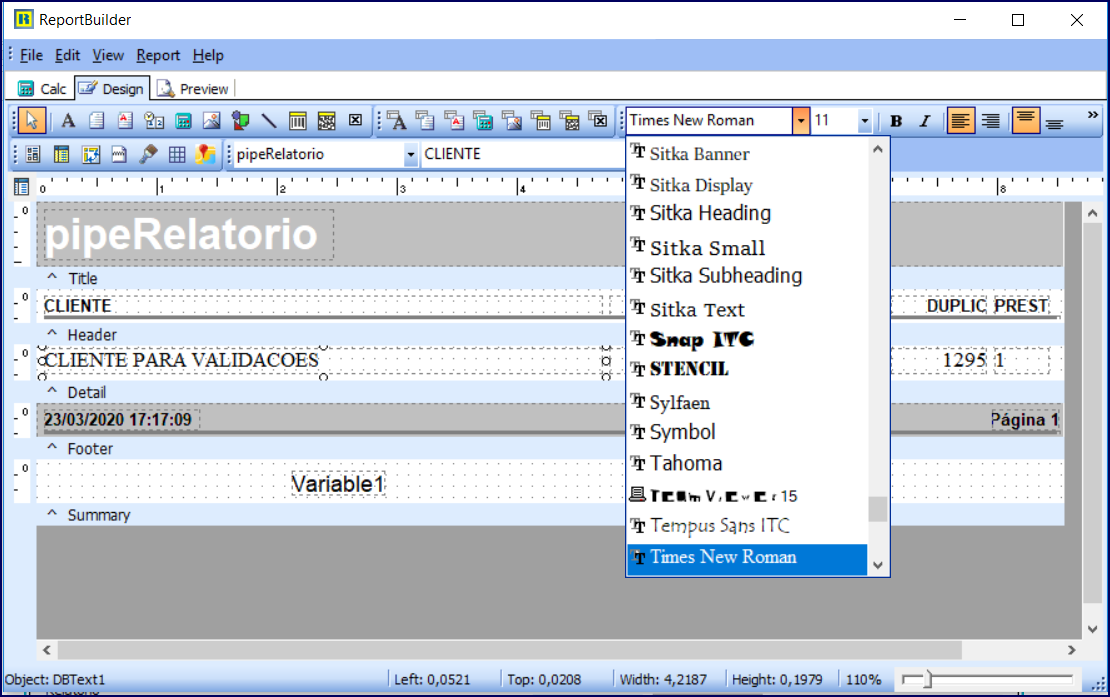Collapse the Summary band caret
The height and width of the screenshot is (697, 1110).
tap(52, 514)
